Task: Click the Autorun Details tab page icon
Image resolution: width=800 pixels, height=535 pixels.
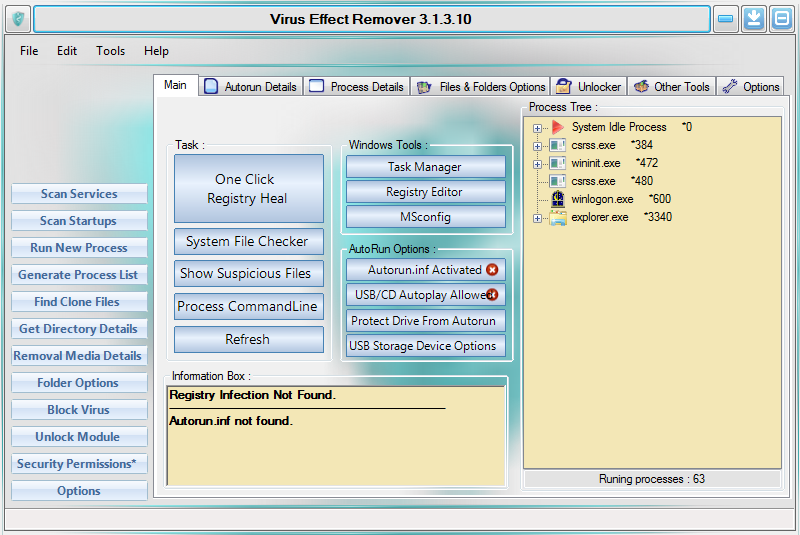Action: click(211, 86)
